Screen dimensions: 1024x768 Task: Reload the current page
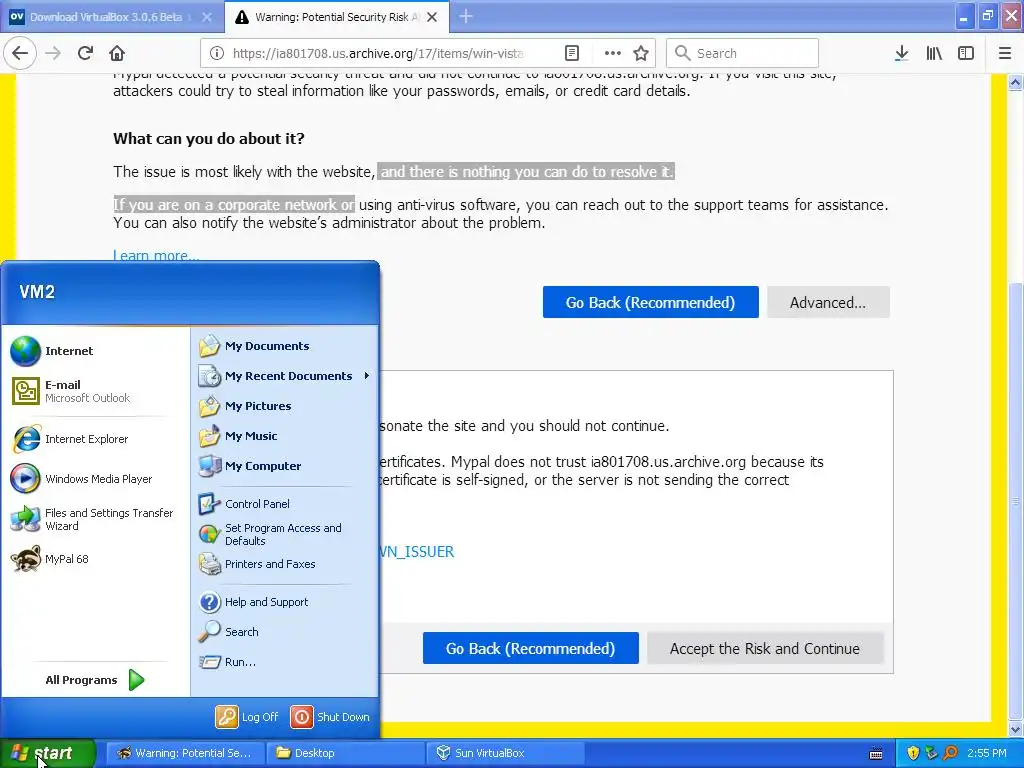pyautogui.click(x=85, y=53)
